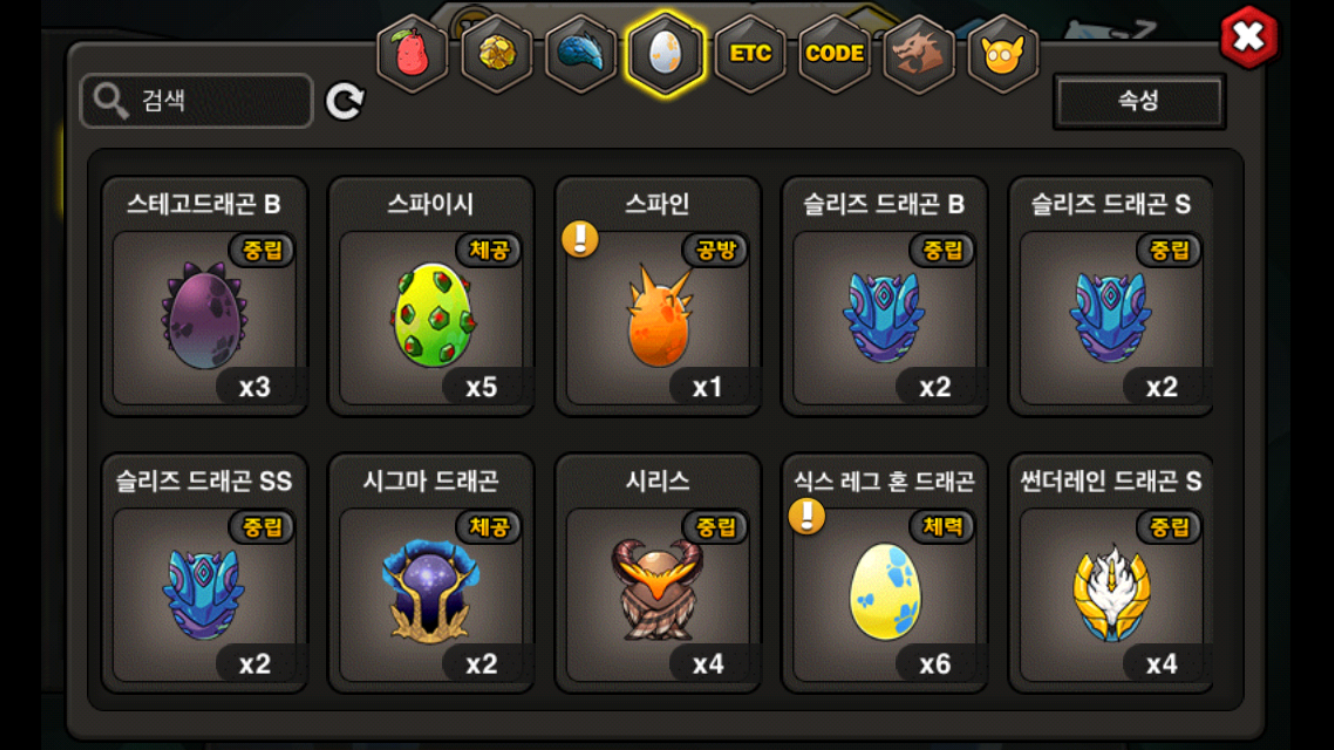This screenshot has height=750, width=1334.
Task: Open the ETC category tab
Action: pos(750,54)
